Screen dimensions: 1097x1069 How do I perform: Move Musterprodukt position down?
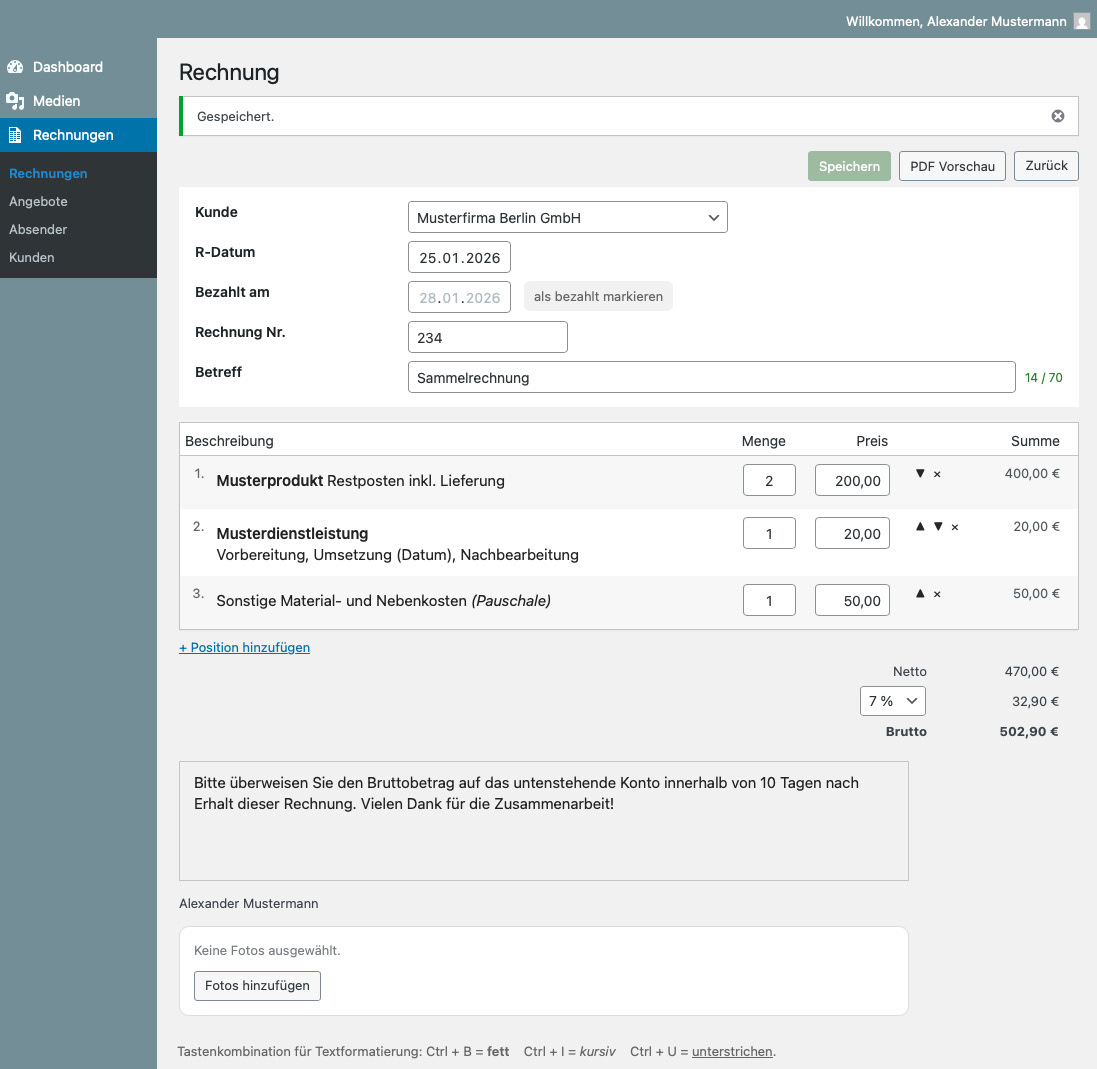pyautogui.click(x=920, y=474)
